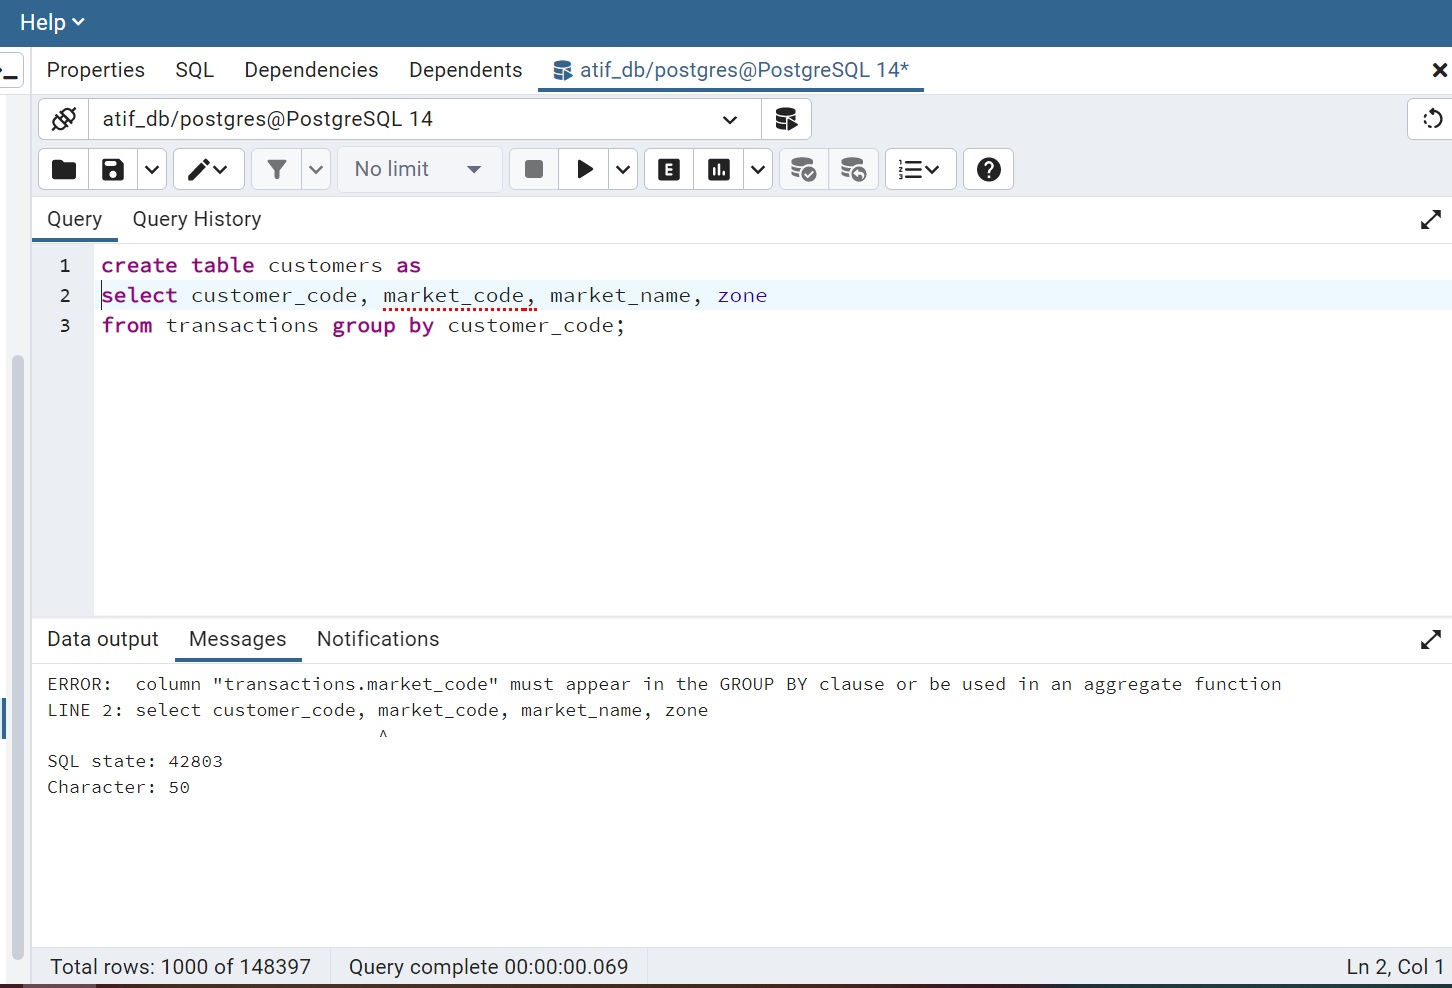Click 'Query complete 00:00:00.069' status
The width and height of the screenshot is (1452, 988).
tap(488, 967)
